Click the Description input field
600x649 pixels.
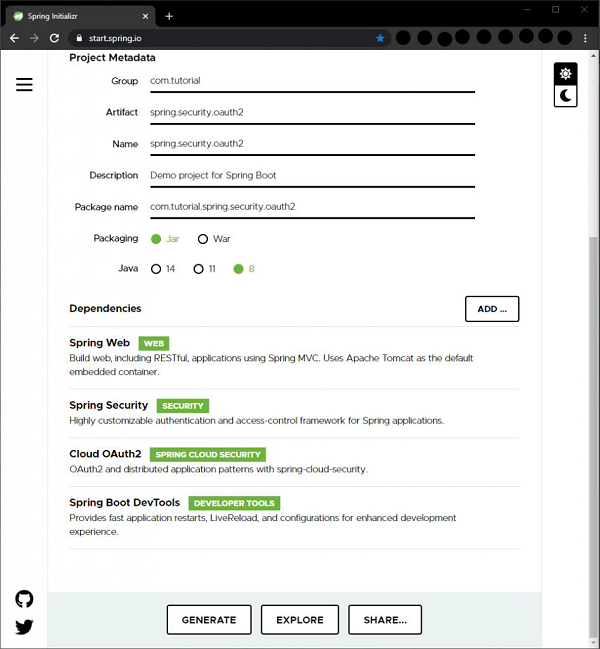[x=312, y=175]
